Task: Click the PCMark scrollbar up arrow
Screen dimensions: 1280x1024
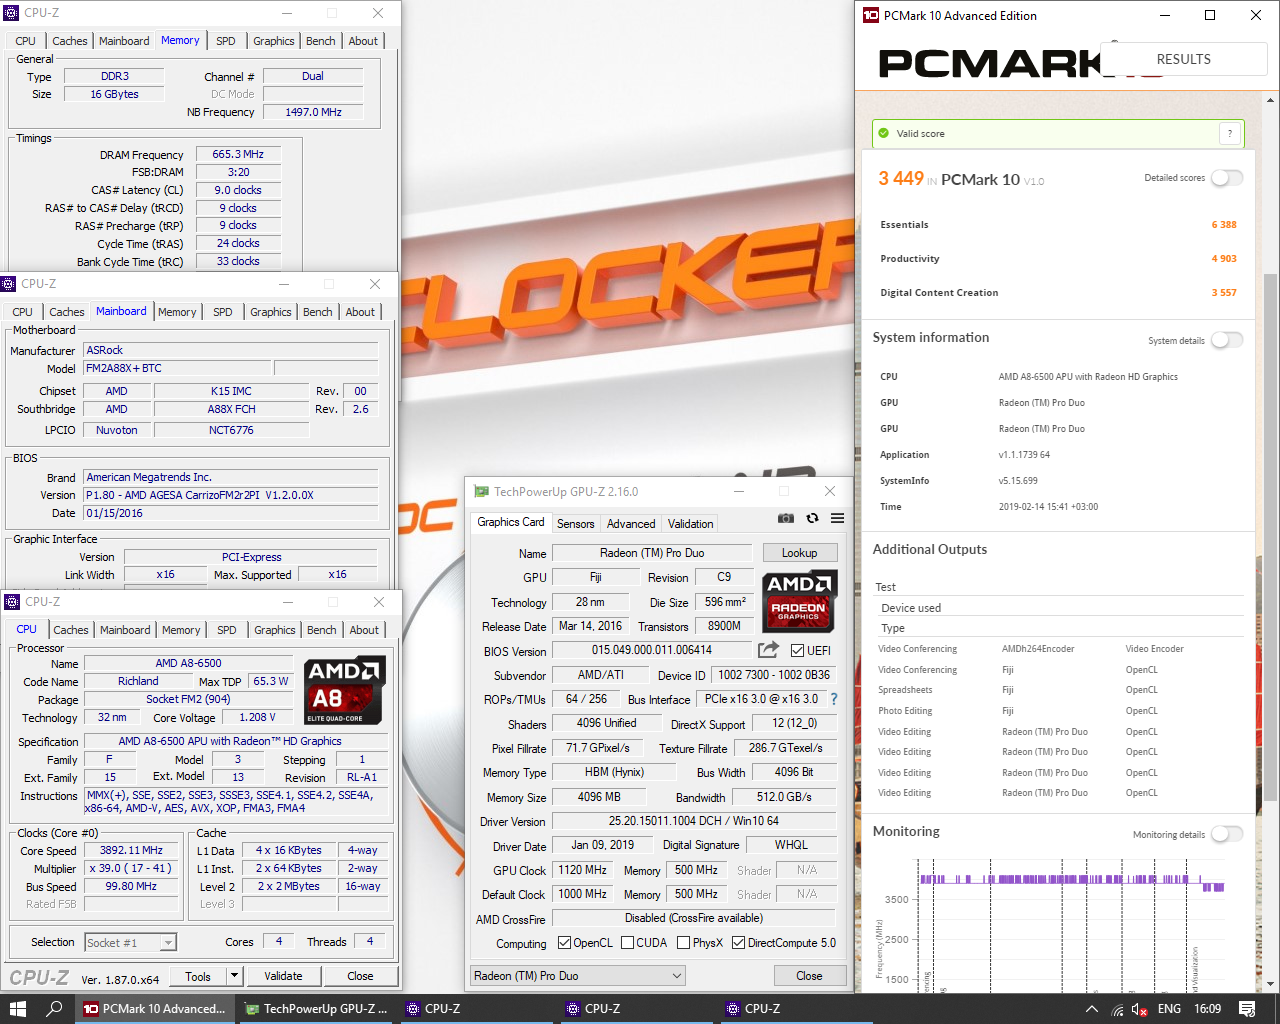Action: (x=1270, y=100)
